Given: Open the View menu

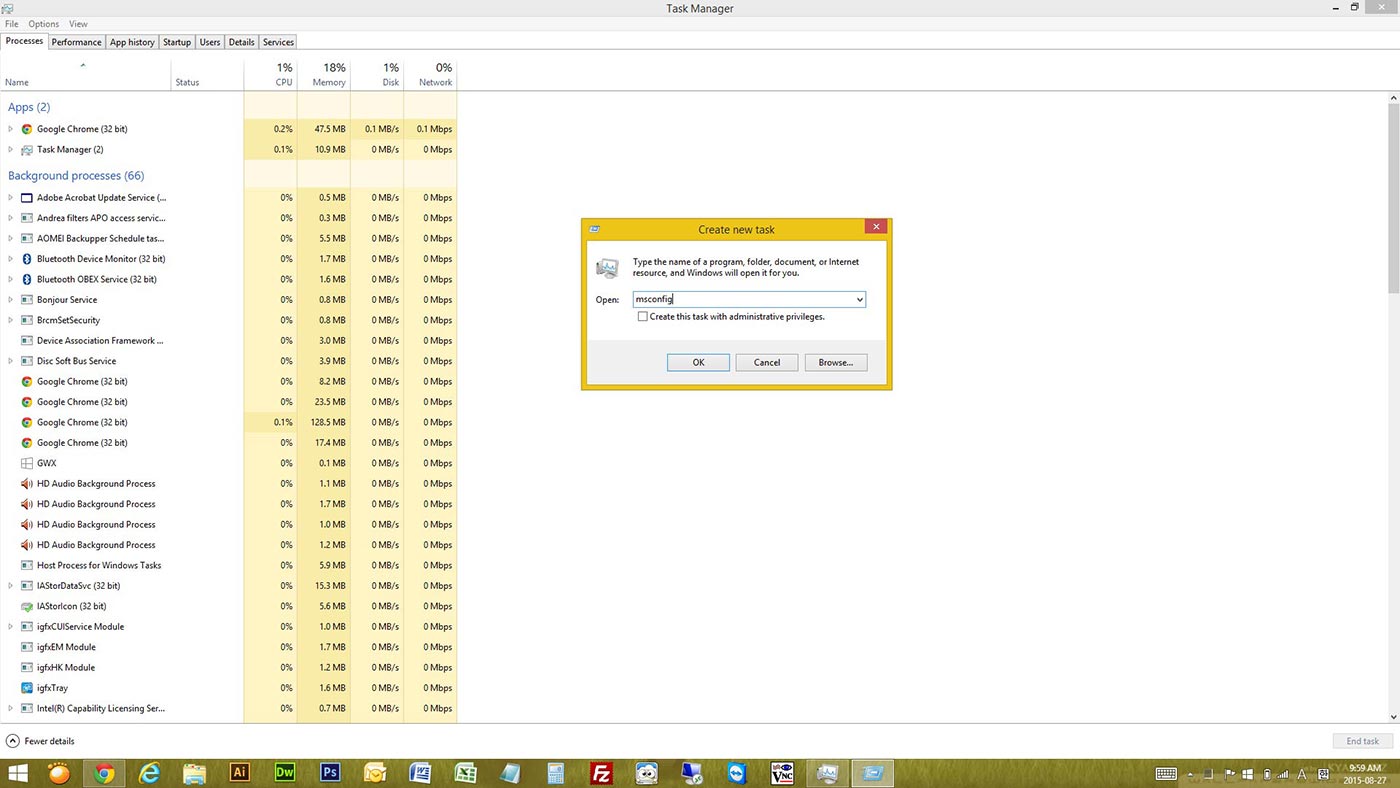Looking at the screenshot, I should [x=78, y=24].
